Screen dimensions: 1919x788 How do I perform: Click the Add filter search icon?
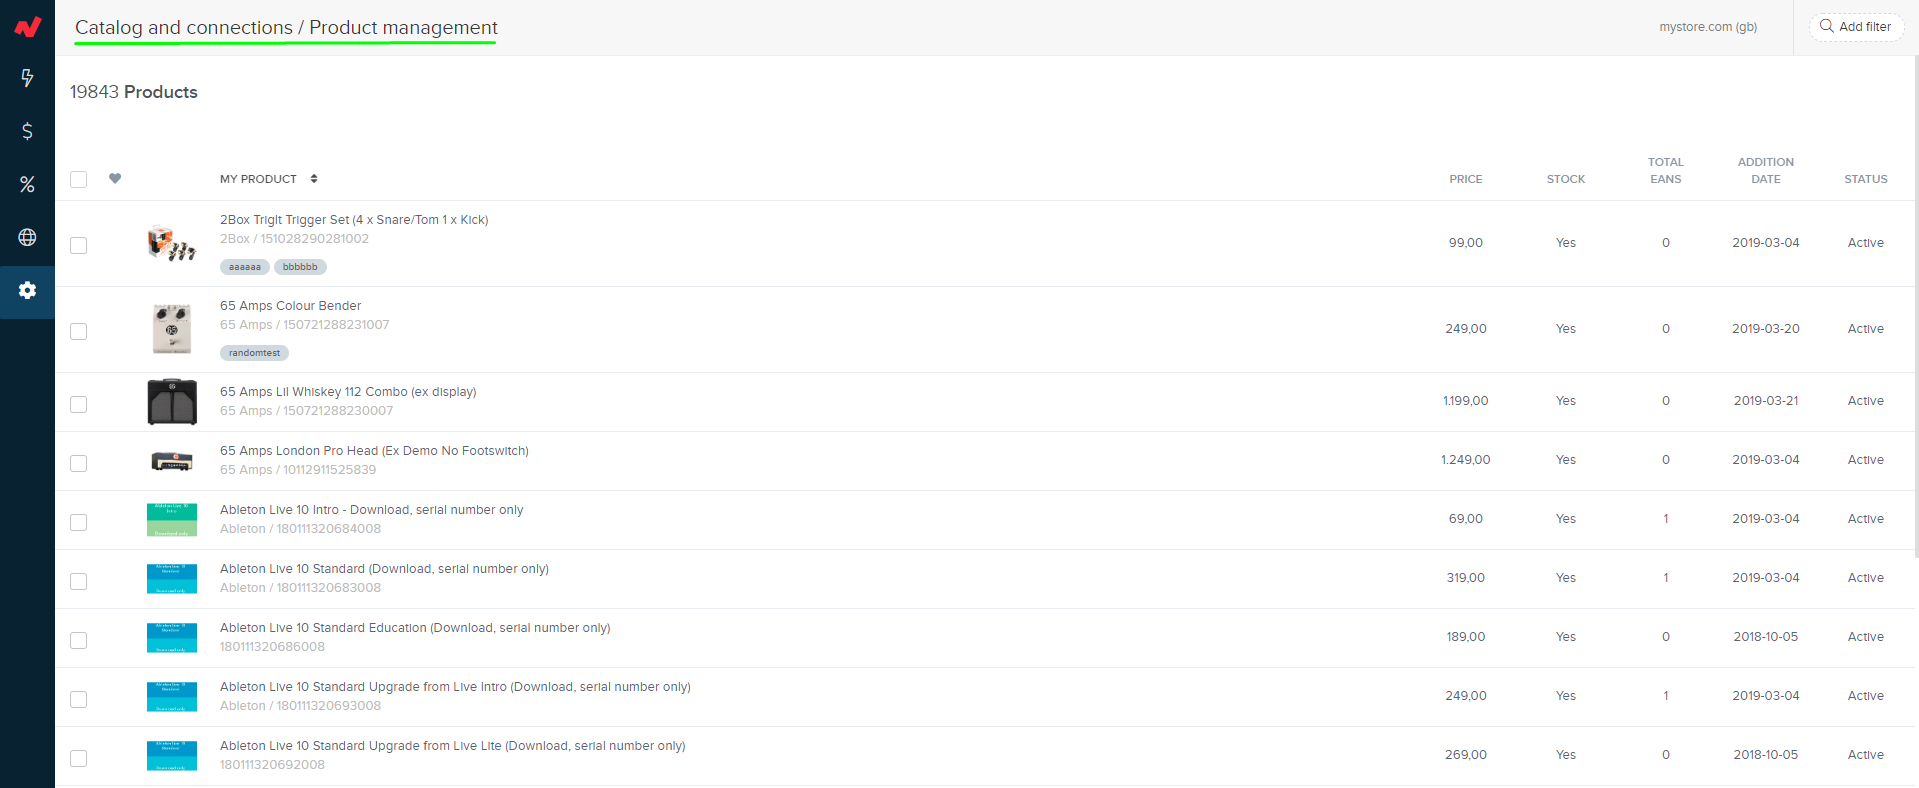coord(1826,26)
